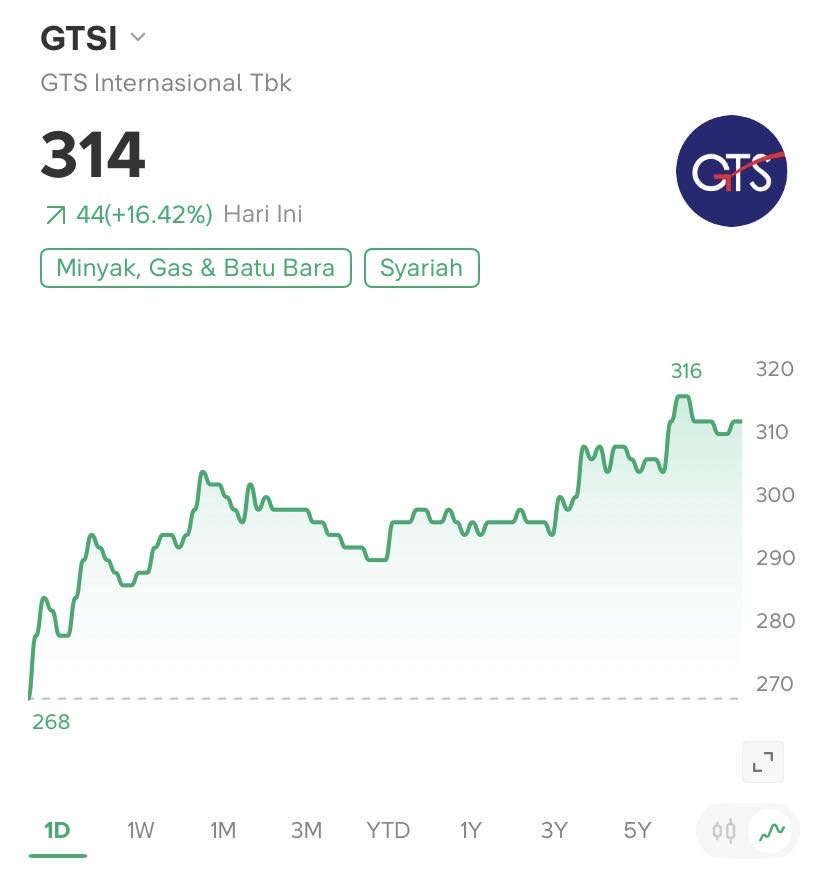The image size is (828, 885).
Task: Click the GTS company logo
Action: point(731,171)
